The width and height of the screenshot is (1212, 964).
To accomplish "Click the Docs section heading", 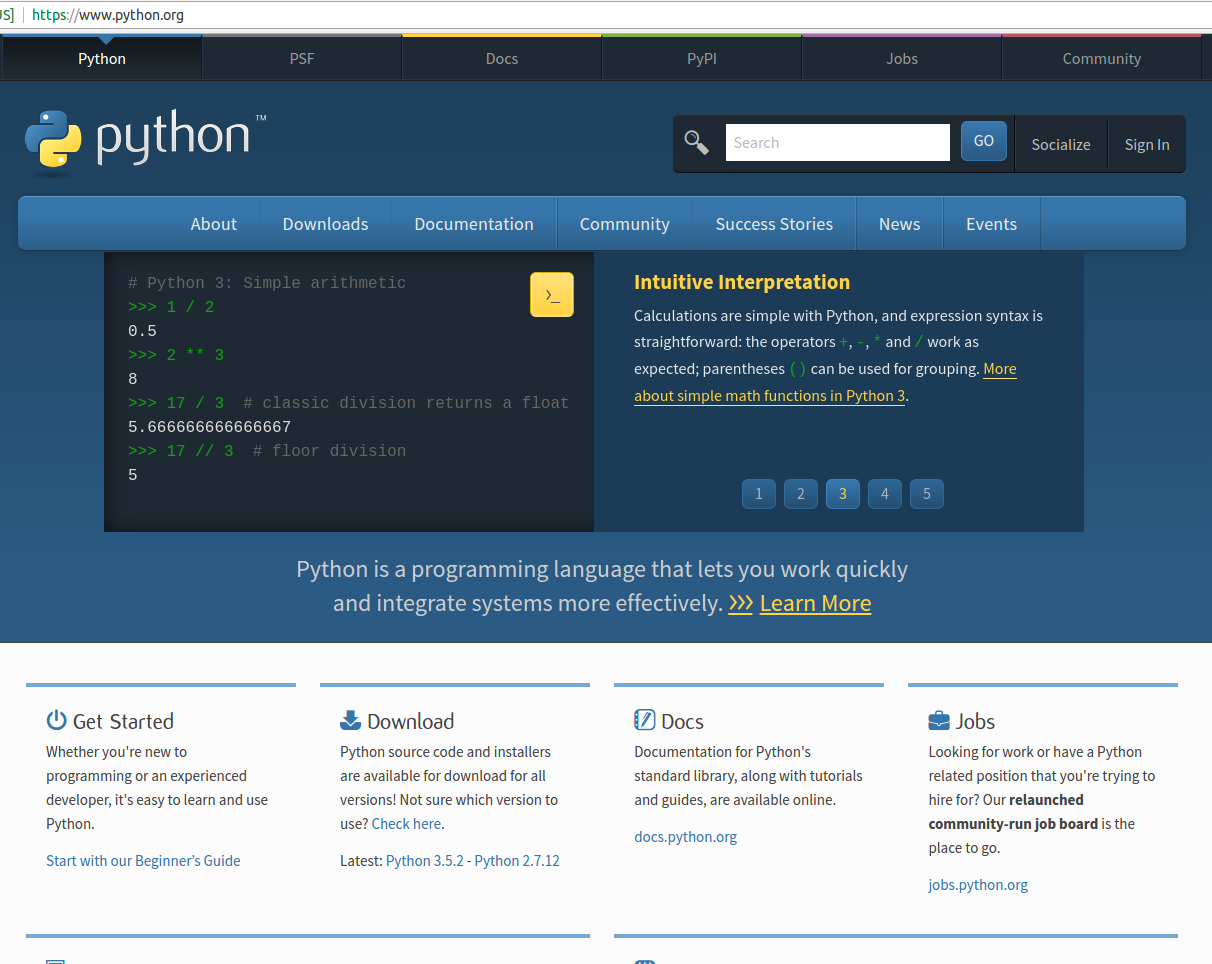I will click(x=682, y=721).
